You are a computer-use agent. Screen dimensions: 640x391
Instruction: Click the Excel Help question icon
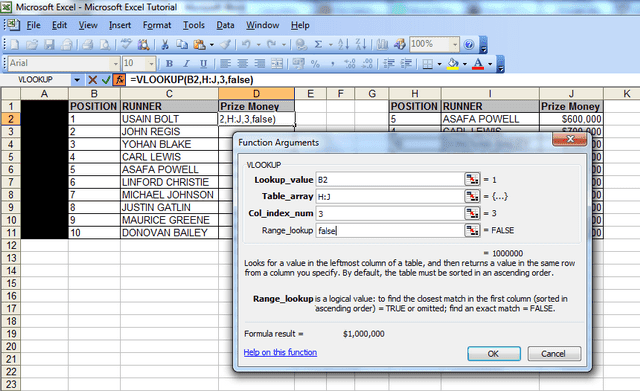pyautogui.click(x=469, y=44)
